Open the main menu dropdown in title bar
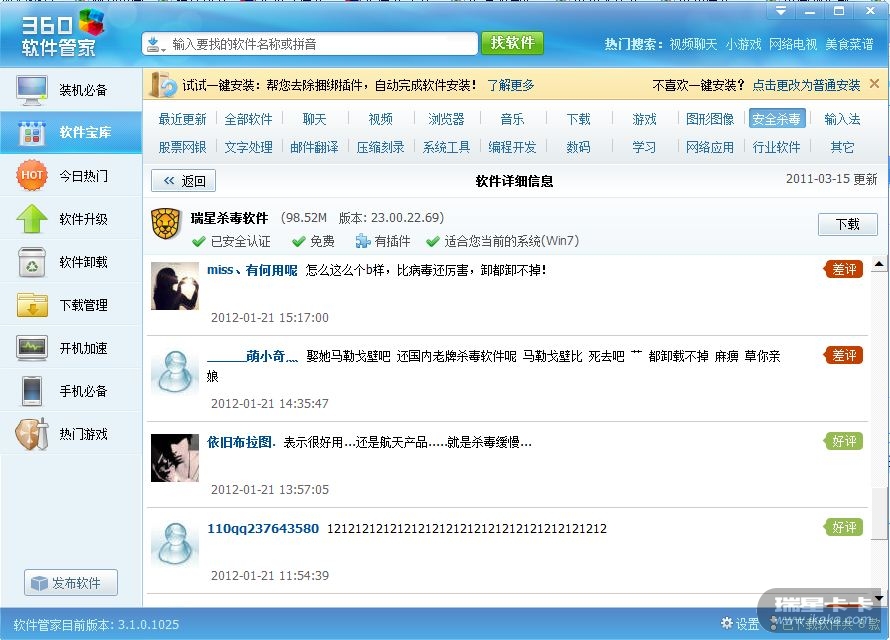 (x=781, y=11)
